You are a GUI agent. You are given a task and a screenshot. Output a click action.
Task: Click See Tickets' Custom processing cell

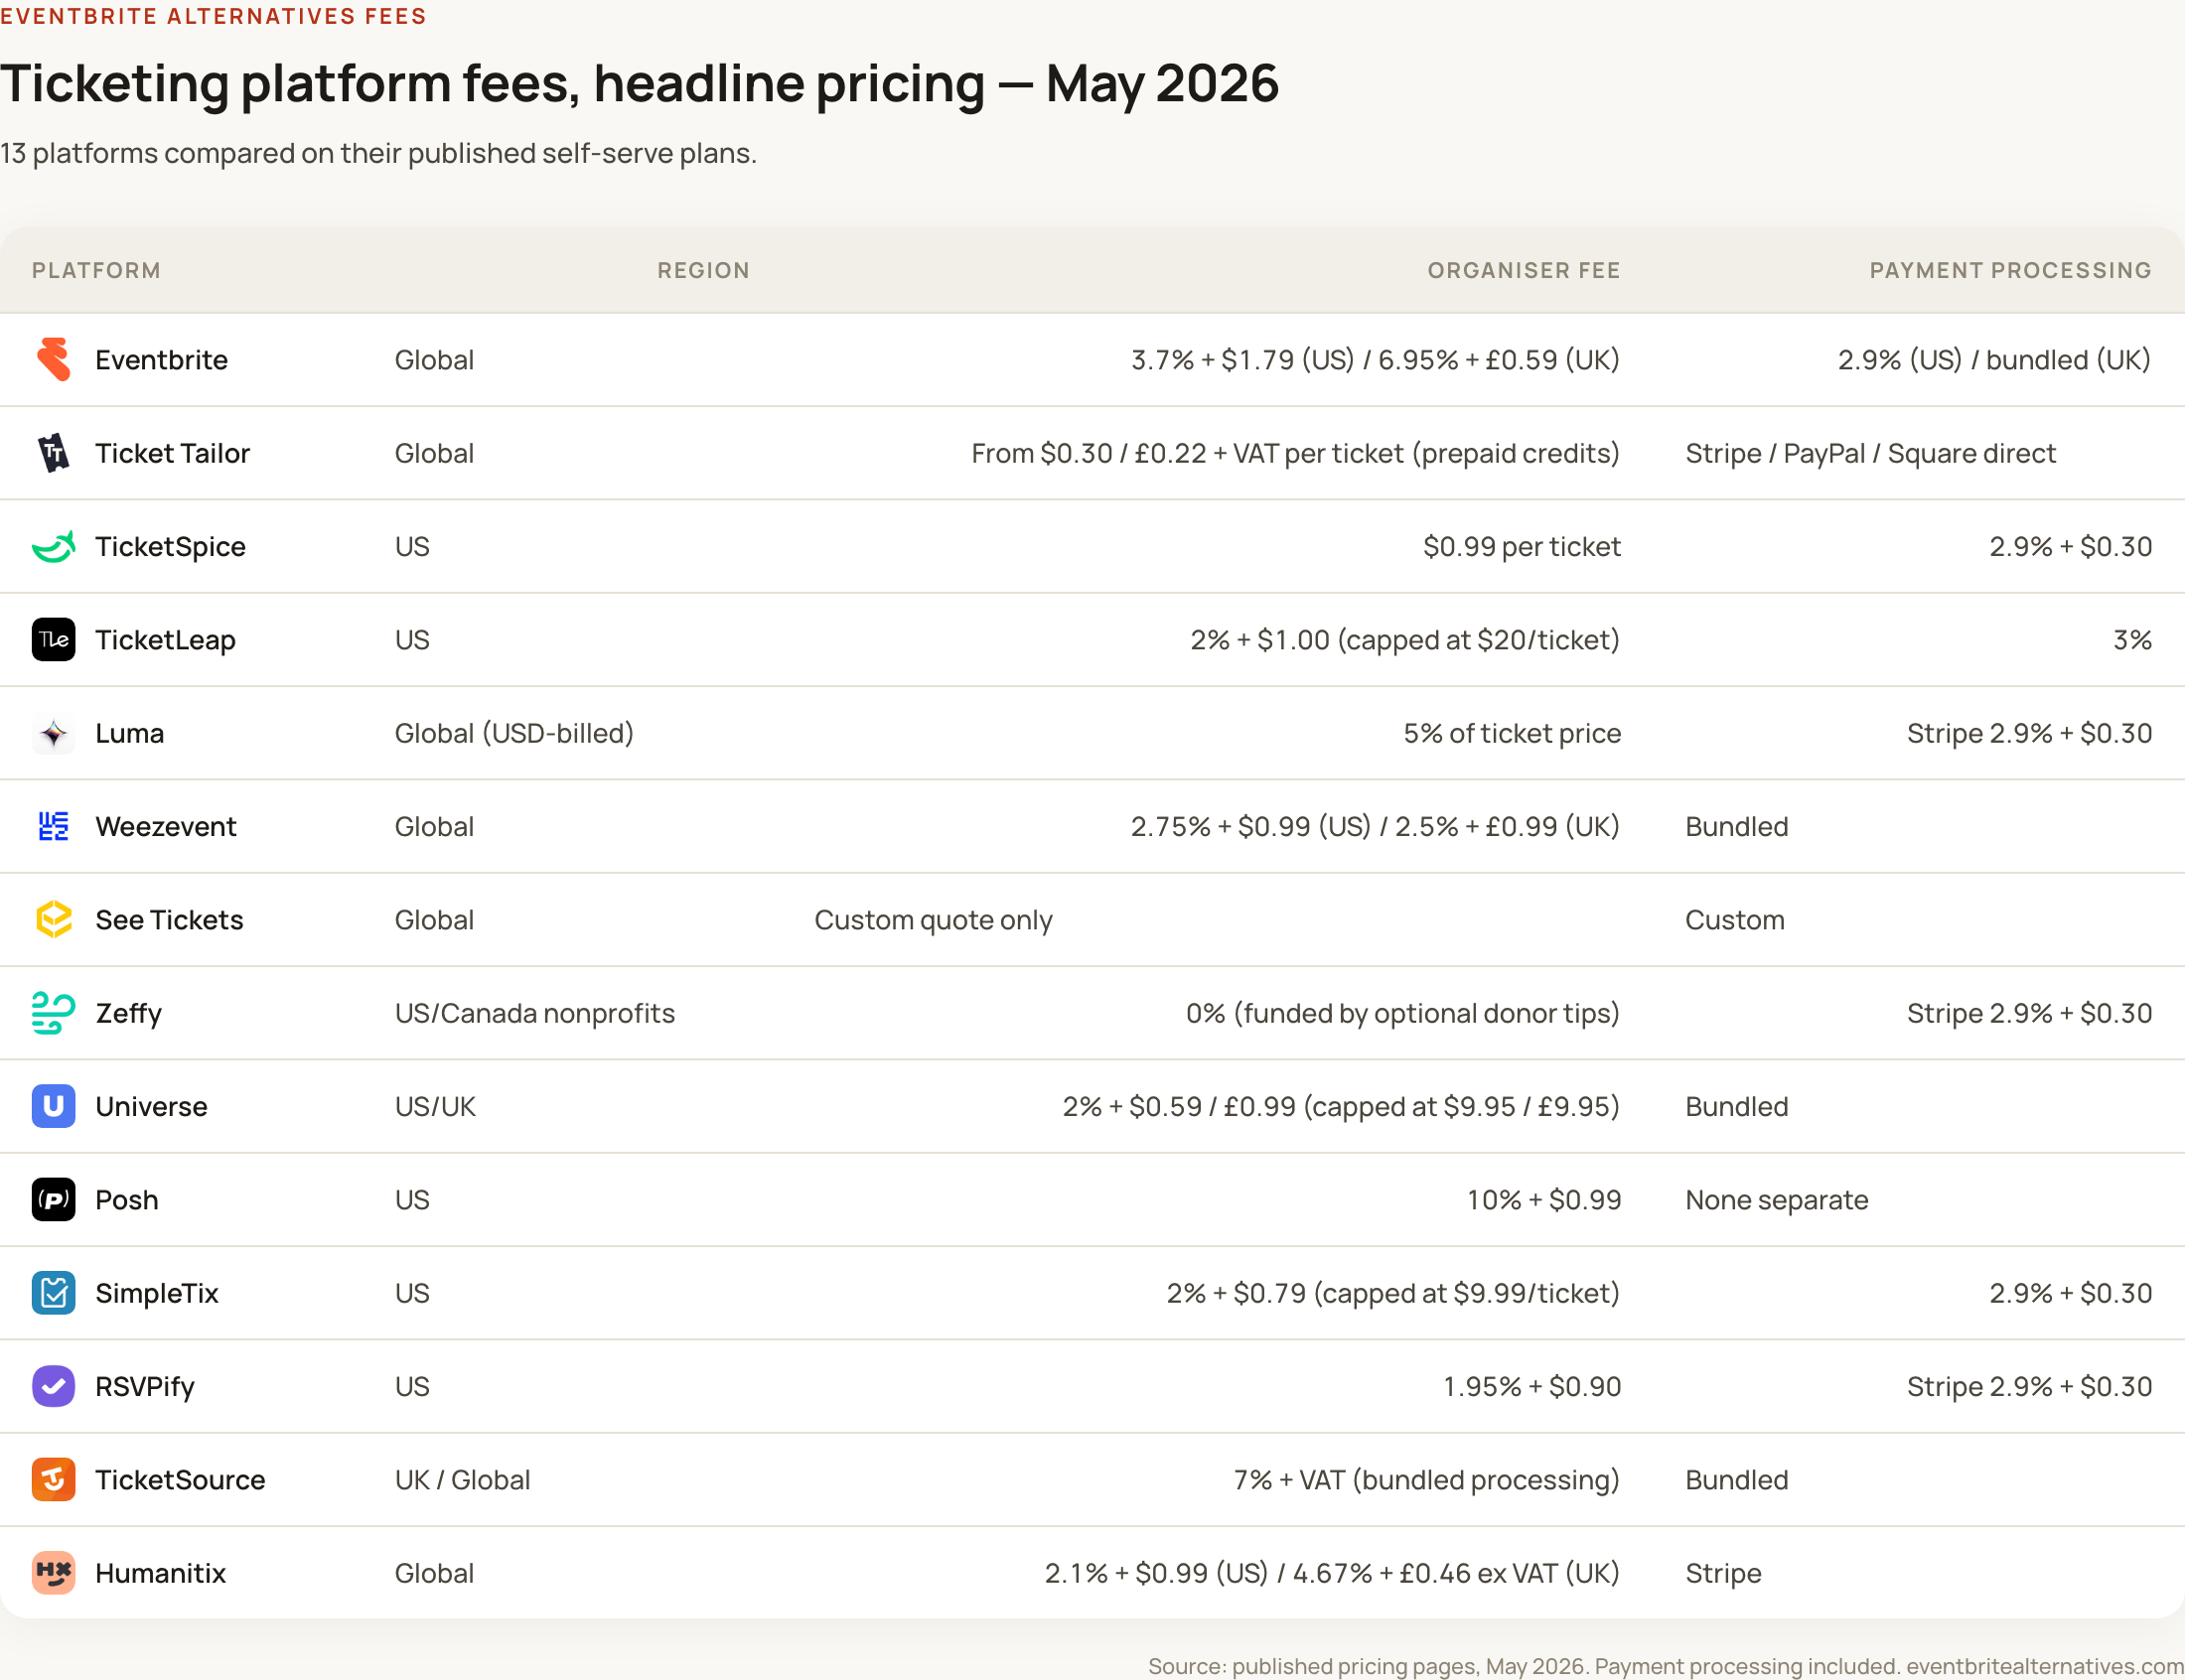click(x=1734, y=920)
